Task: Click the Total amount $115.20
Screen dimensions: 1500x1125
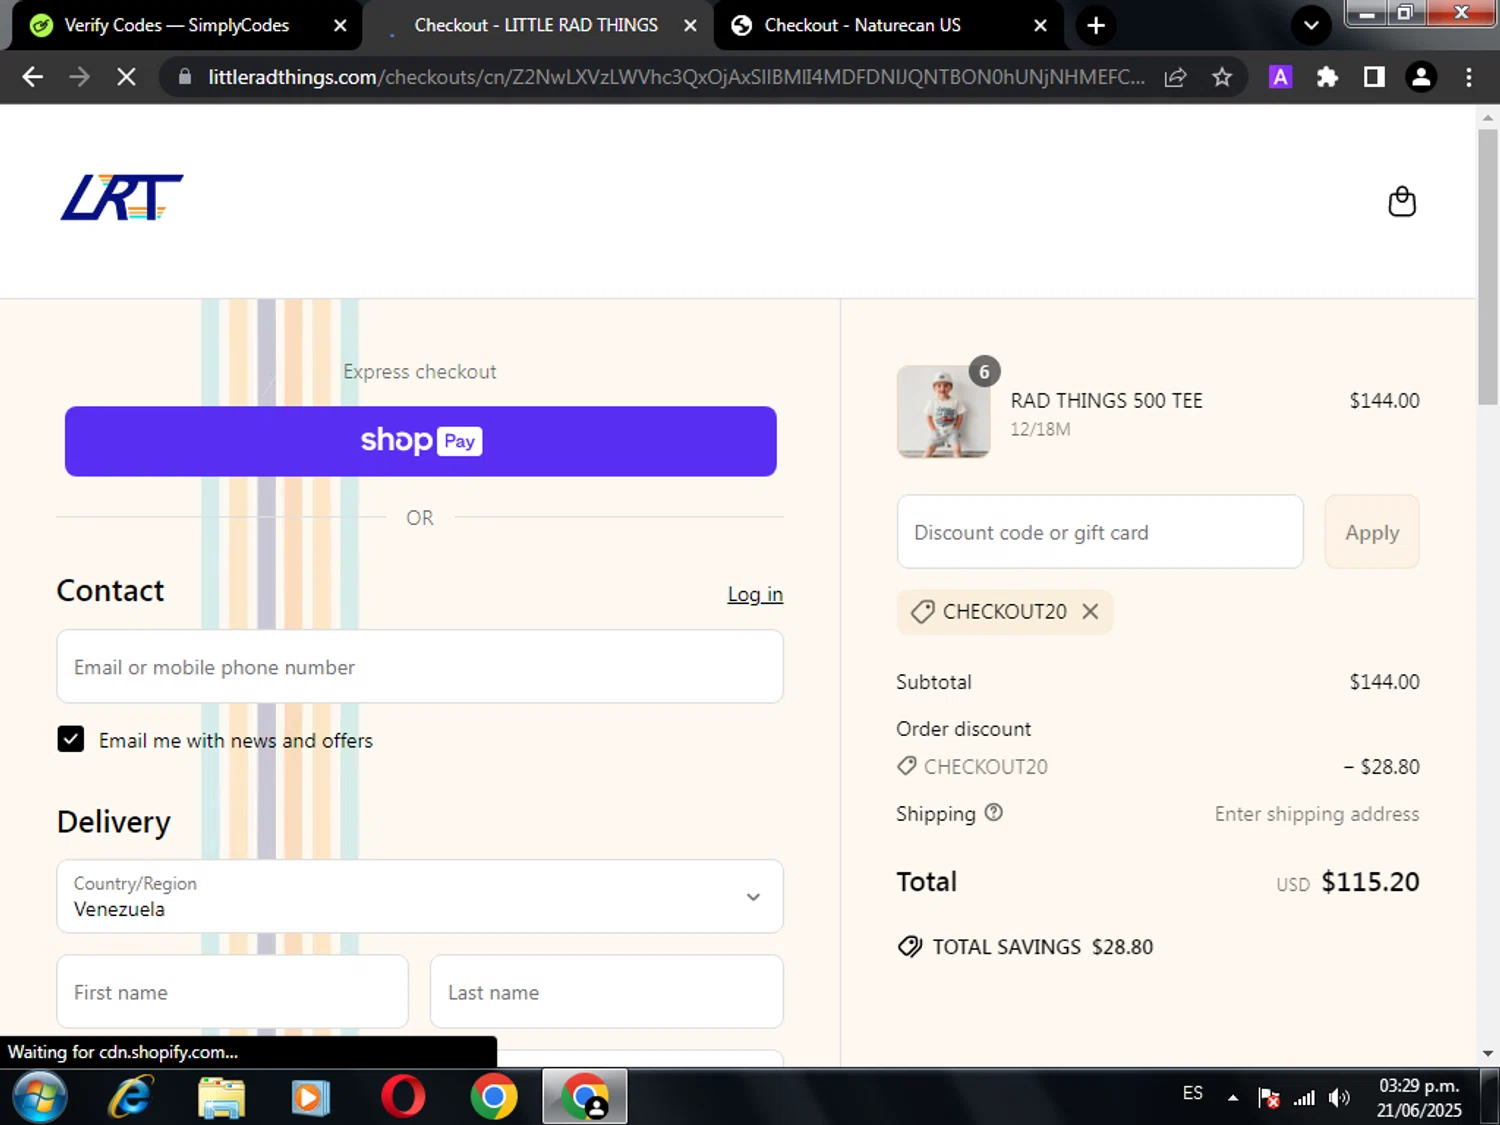Action: coord(1370,882)
